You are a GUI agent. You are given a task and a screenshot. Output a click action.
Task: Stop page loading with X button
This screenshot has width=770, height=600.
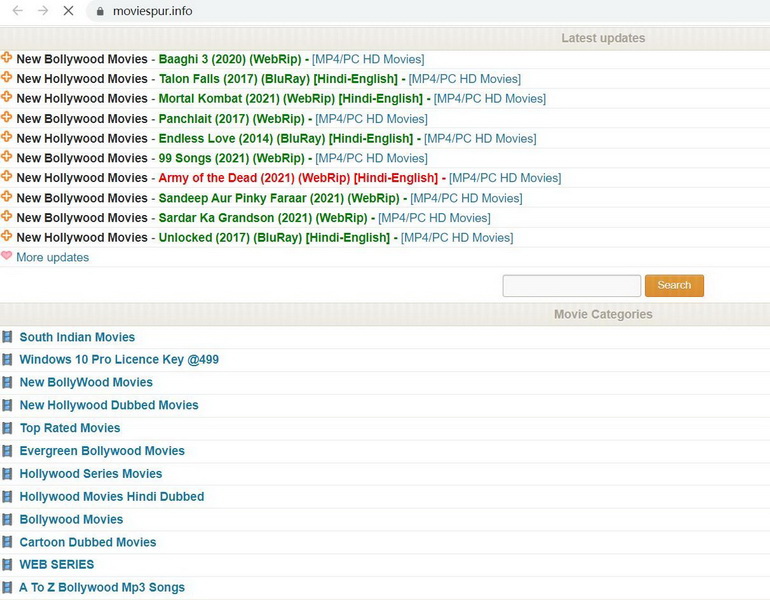coord(68,11)
